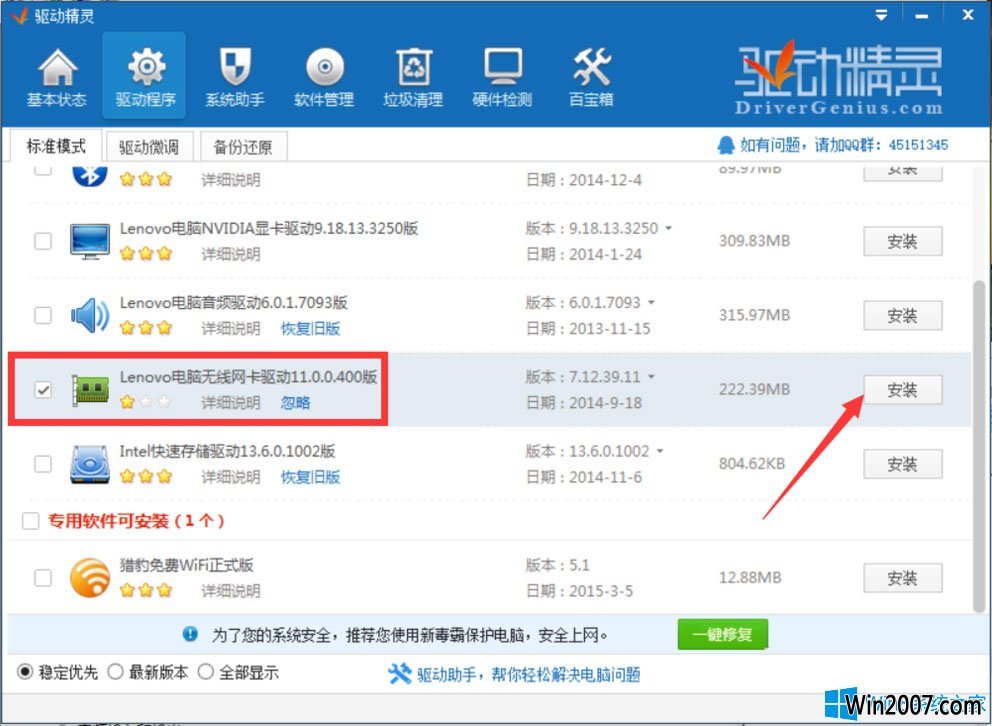Switch to the 驱动微调 tab
992x726 pixels.
149,147
